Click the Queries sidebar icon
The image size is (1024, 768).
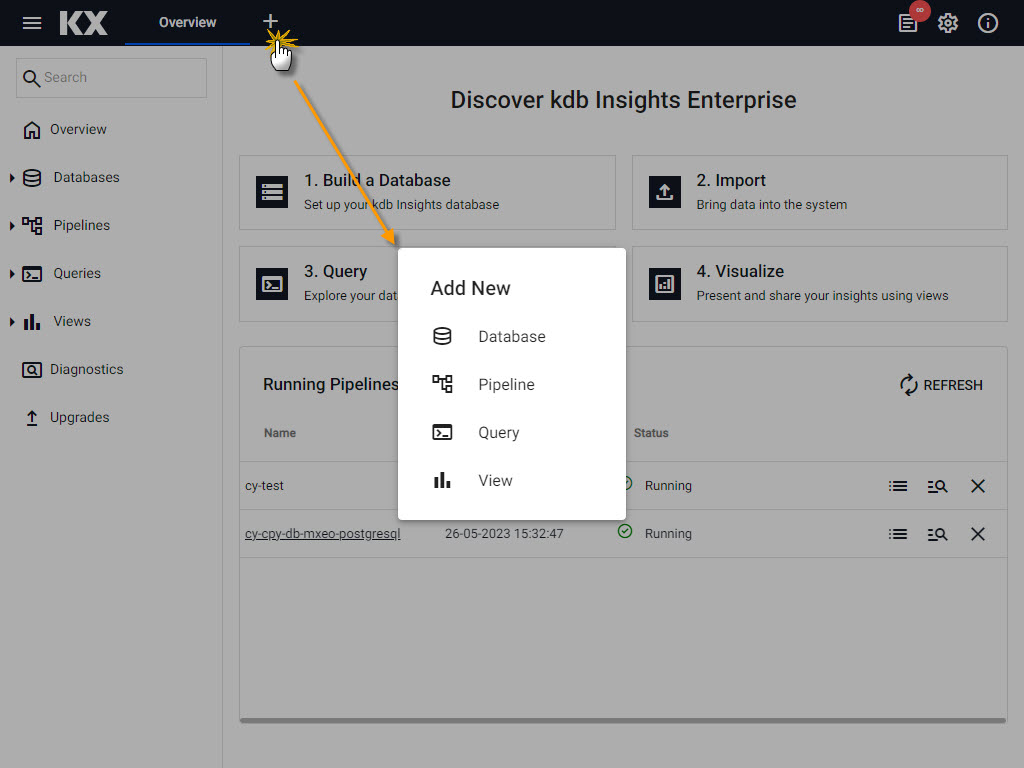(x=32, y=274)
